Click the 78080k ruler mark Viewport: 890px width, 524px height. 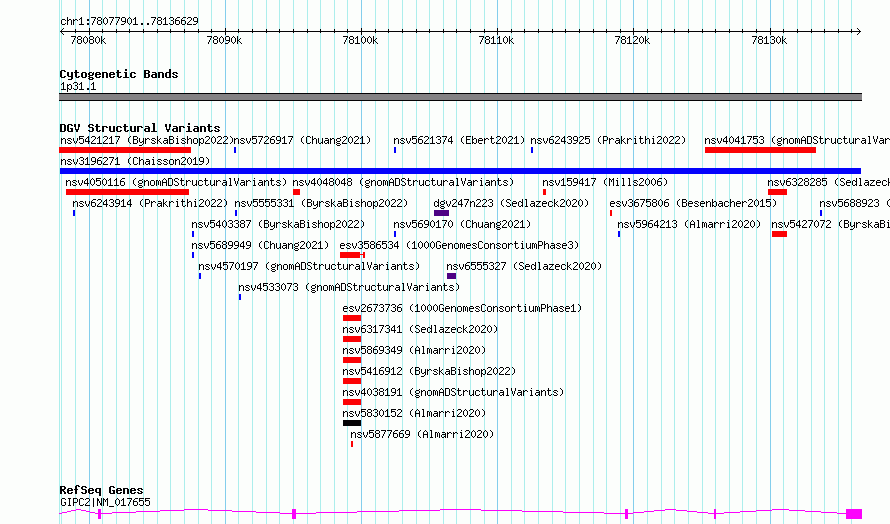coord(88,40)
